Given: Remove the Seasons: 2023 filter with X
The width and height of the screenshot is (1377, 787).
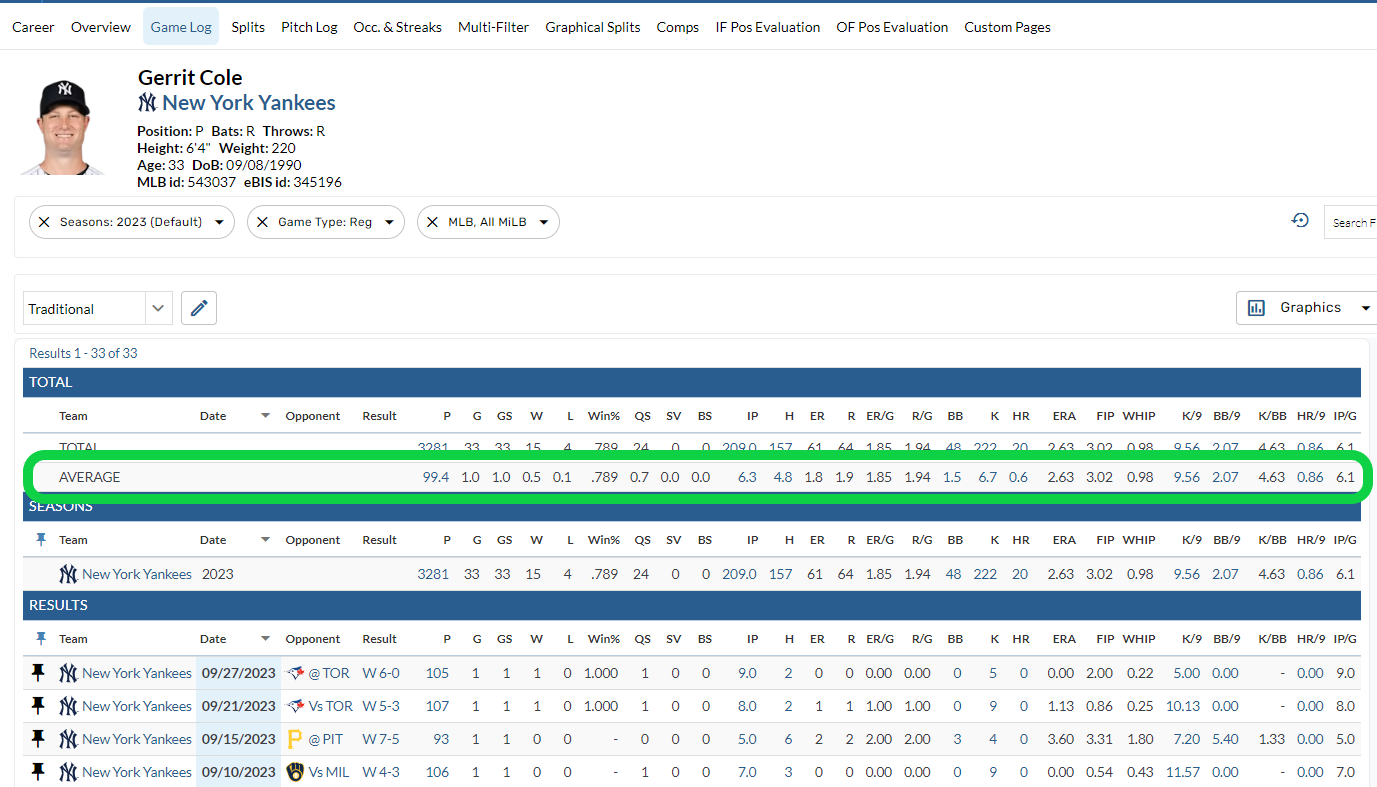Looking at the screenshot, I should pos(44,222).
